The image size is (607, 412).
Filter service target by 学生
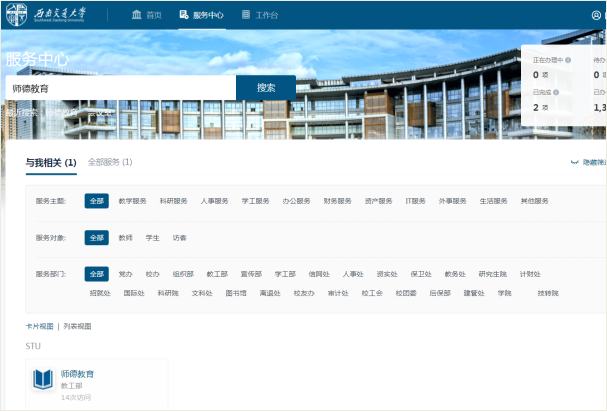pos(152,238)
